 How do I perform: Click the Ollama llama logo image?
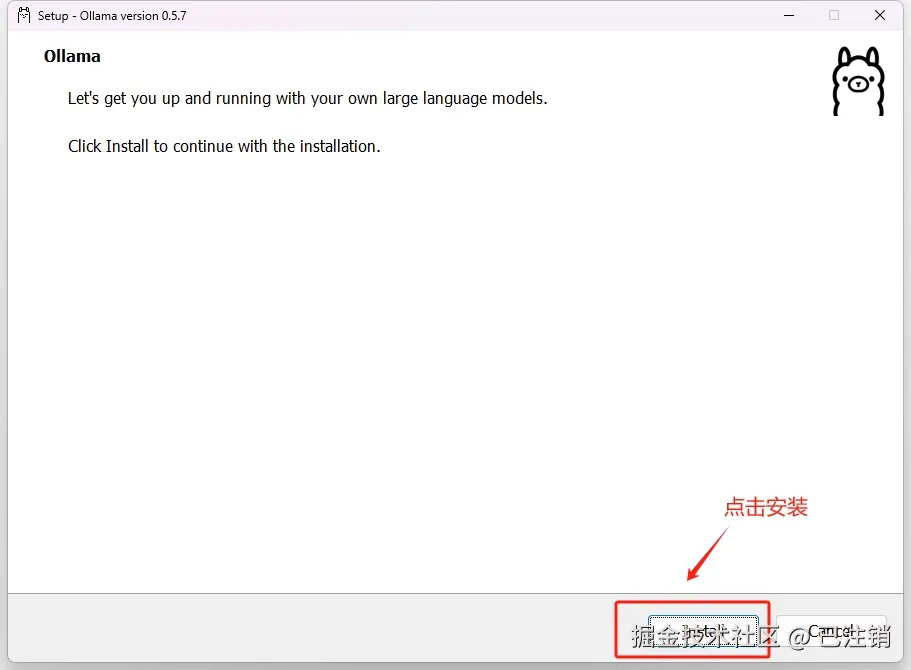[858, 81]
